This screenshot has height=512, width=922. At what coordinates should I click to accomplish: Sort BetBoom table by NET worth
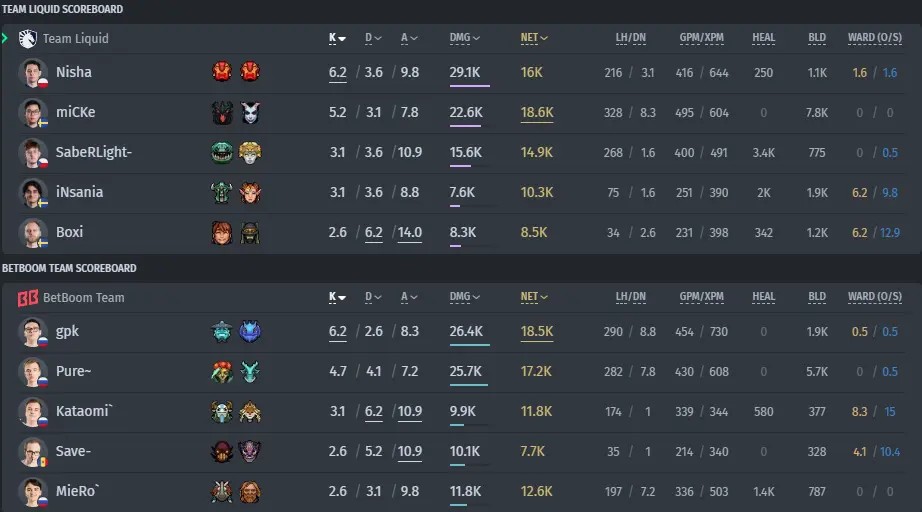tap(534, 297)
